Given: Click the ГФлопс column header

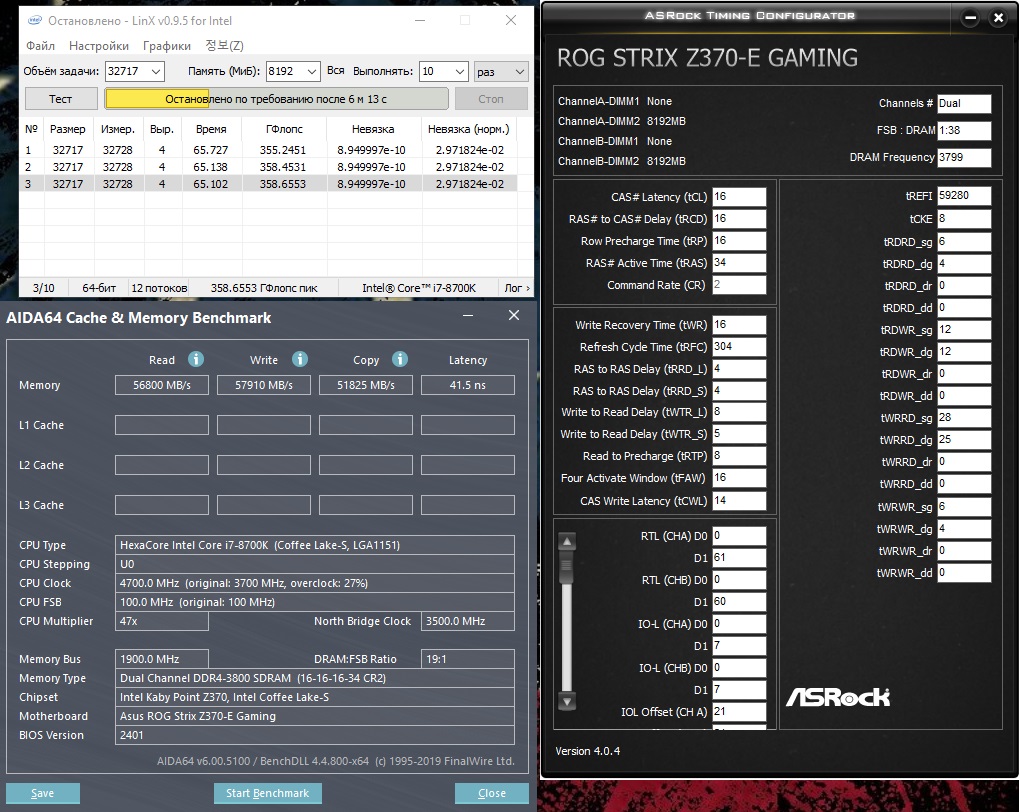Looking at the screenshot, I should 284,129.
